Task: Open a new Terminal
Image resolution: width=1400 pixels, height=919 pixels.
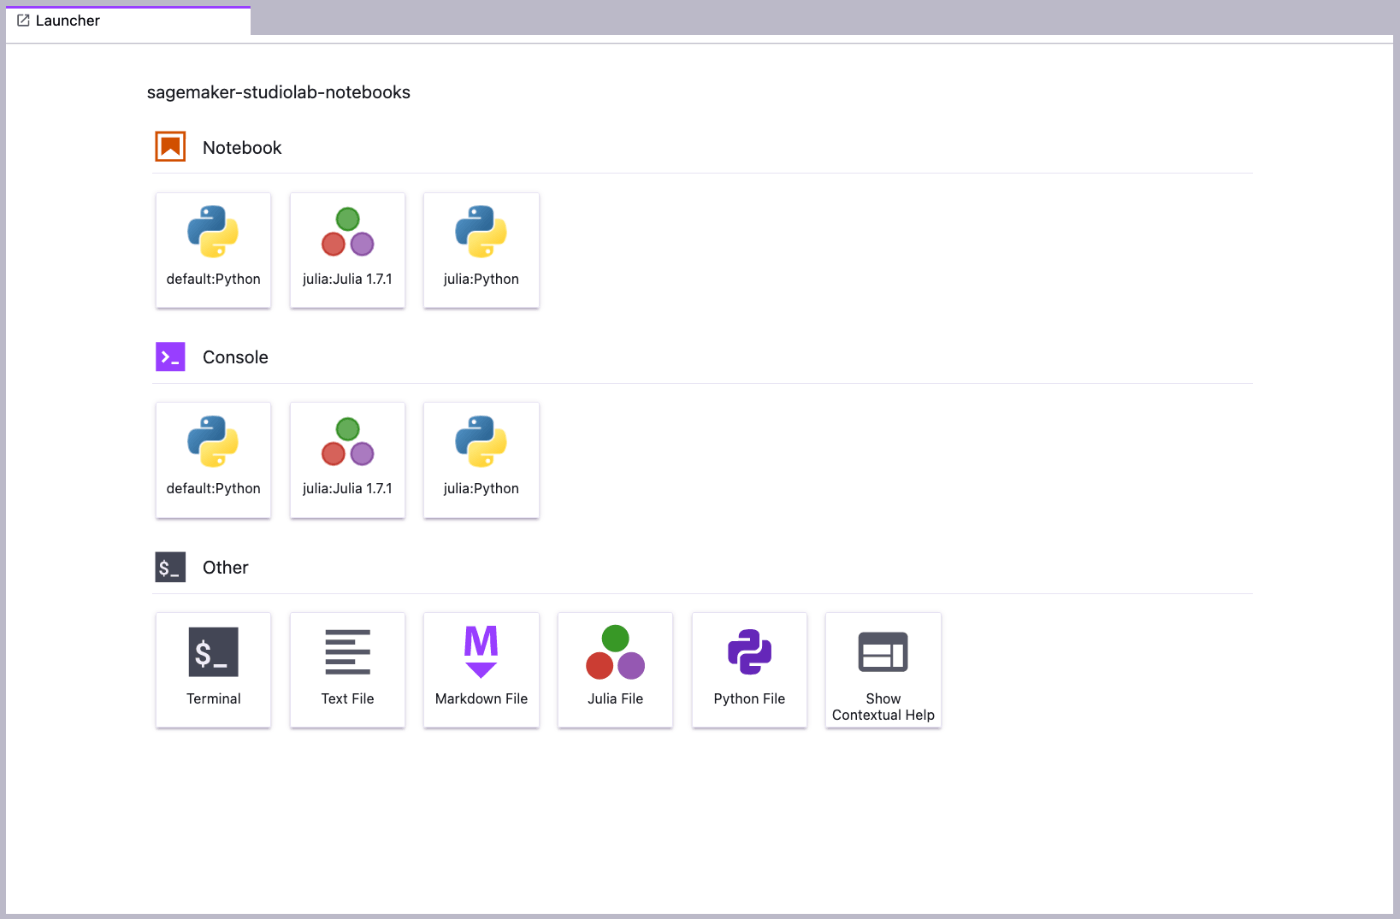Action: click(213, 670)
